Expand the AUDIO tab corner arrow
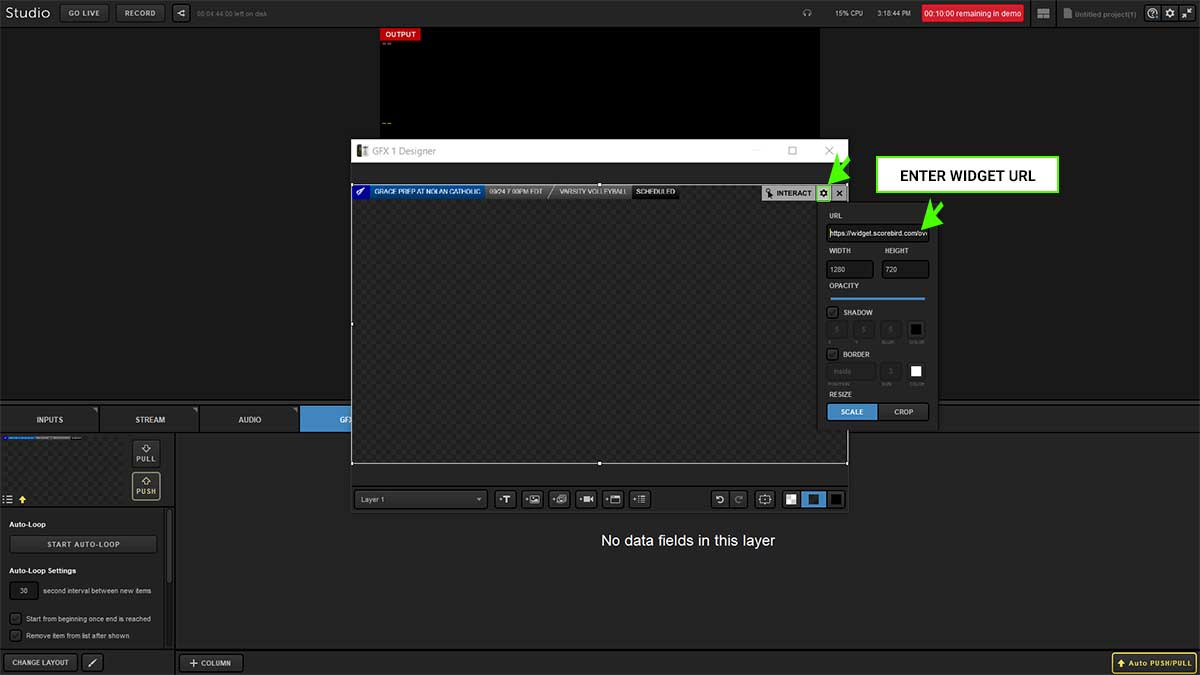This screenshot has height=675, width=1200. (294, 410)
